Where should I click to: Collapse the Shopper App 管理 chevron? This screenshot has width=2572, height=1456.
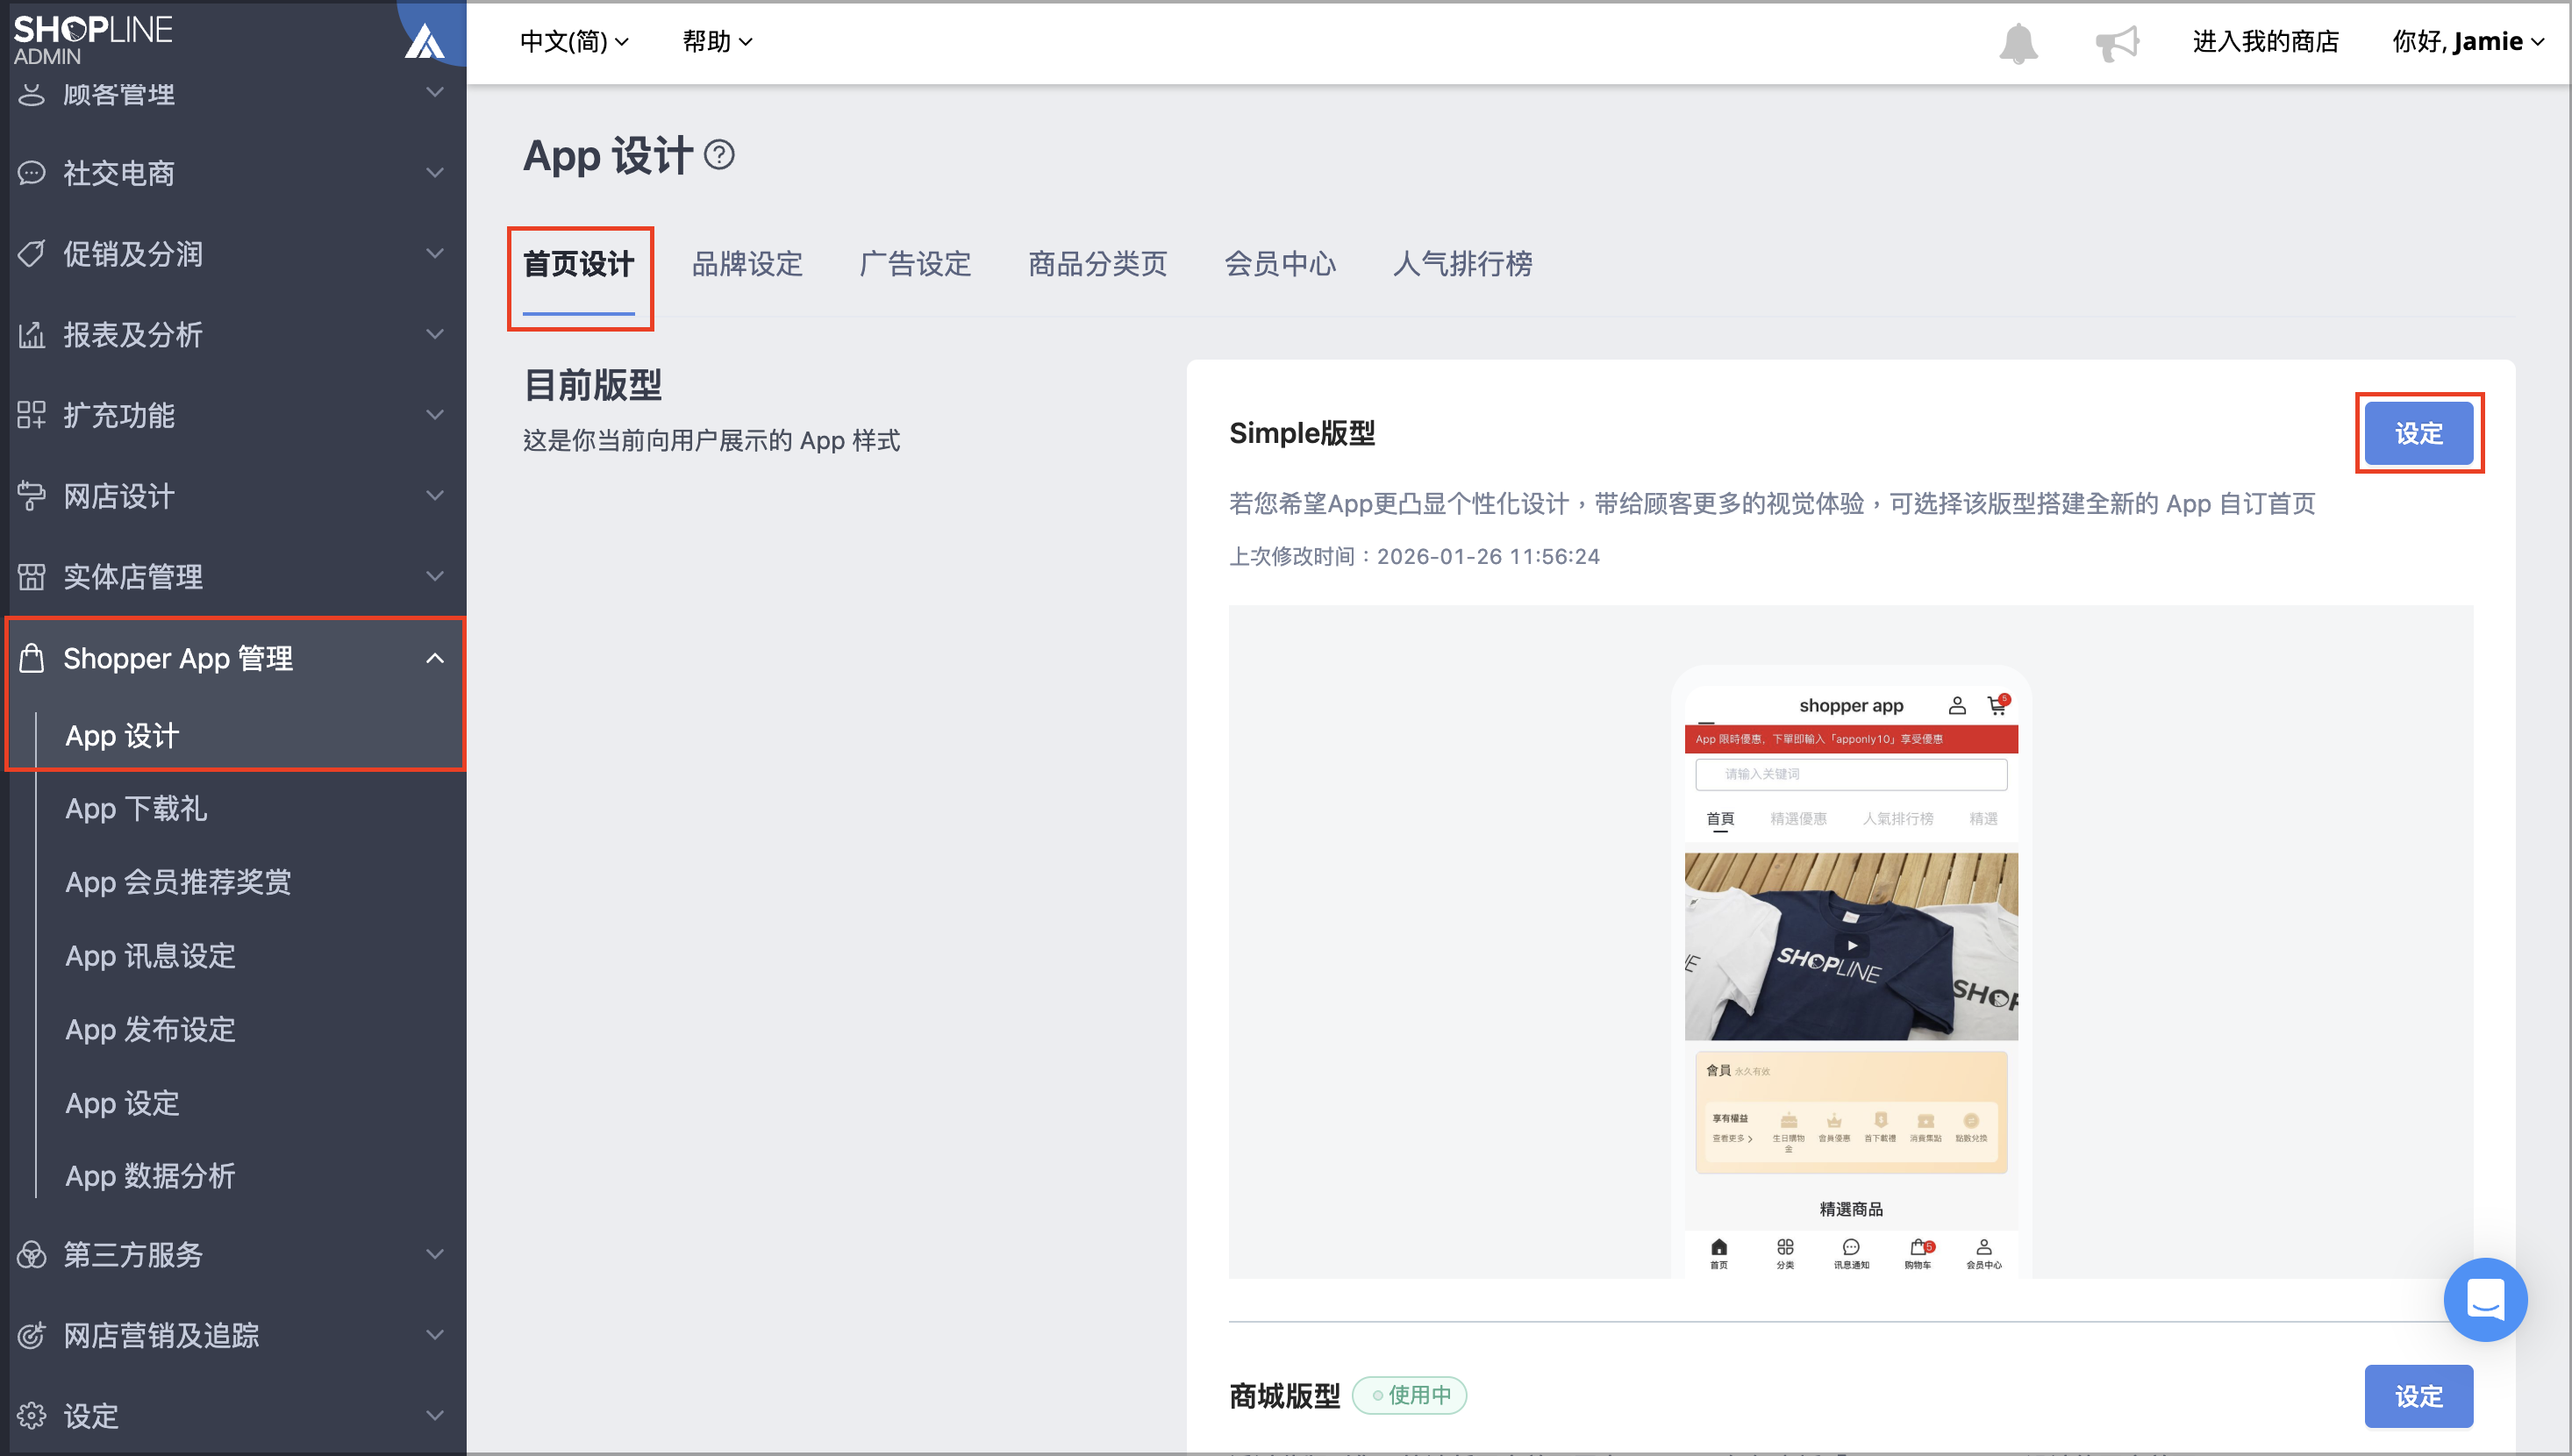435,658
